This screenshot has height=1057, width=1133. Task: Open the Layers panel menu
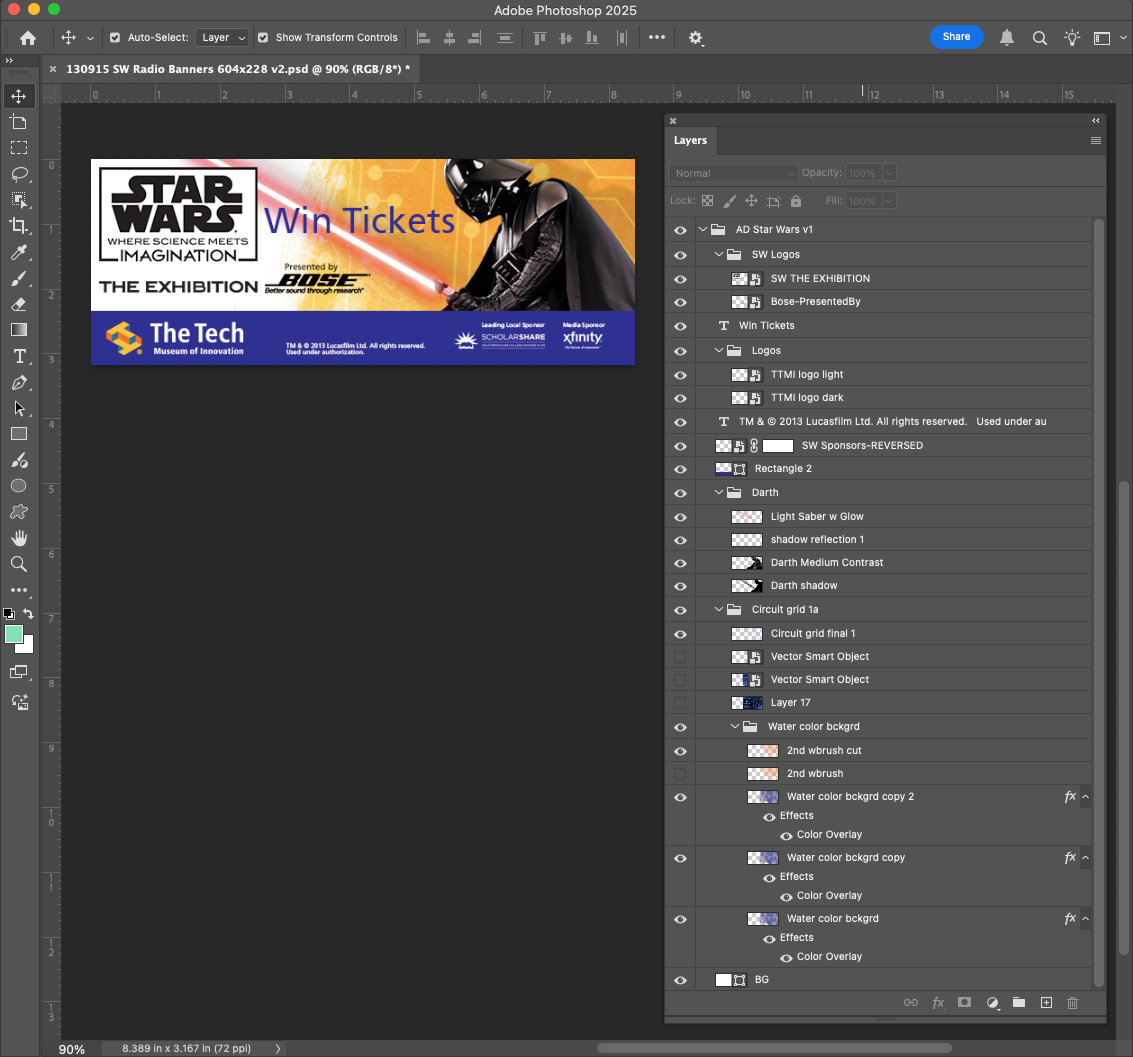pos(1095,140)
